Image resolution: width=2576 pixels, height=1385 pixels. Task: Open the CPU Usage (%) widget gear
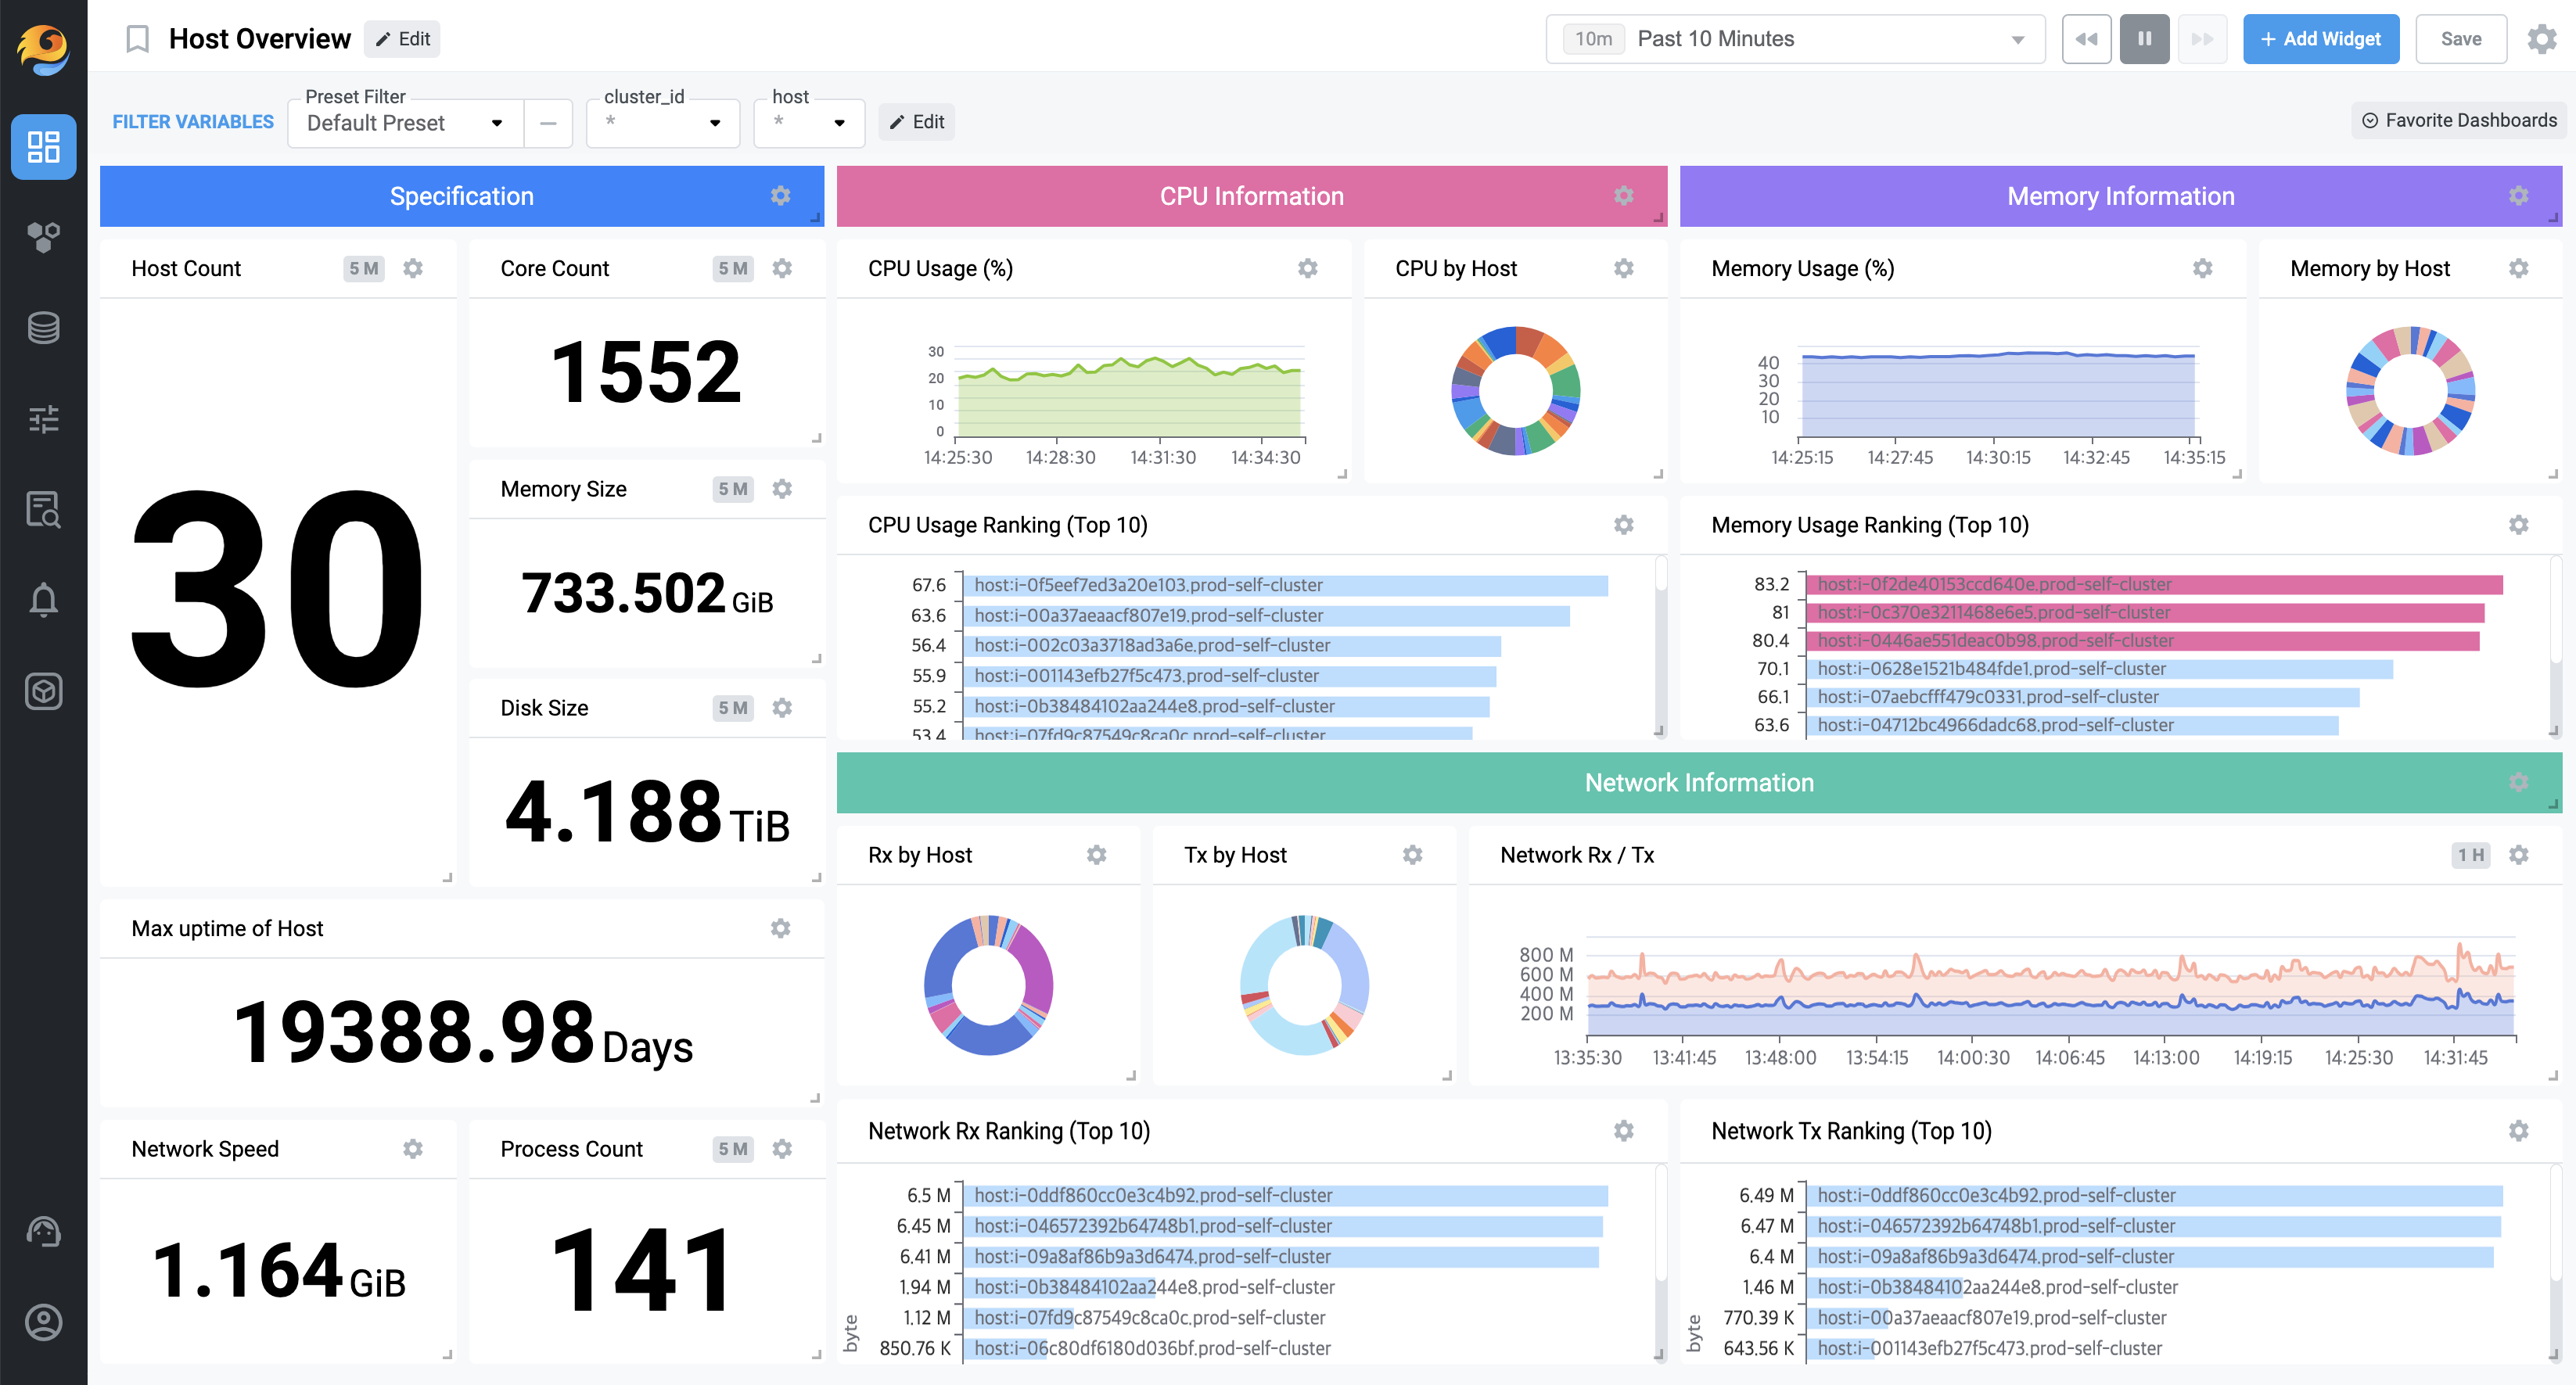coord(1307,268)
